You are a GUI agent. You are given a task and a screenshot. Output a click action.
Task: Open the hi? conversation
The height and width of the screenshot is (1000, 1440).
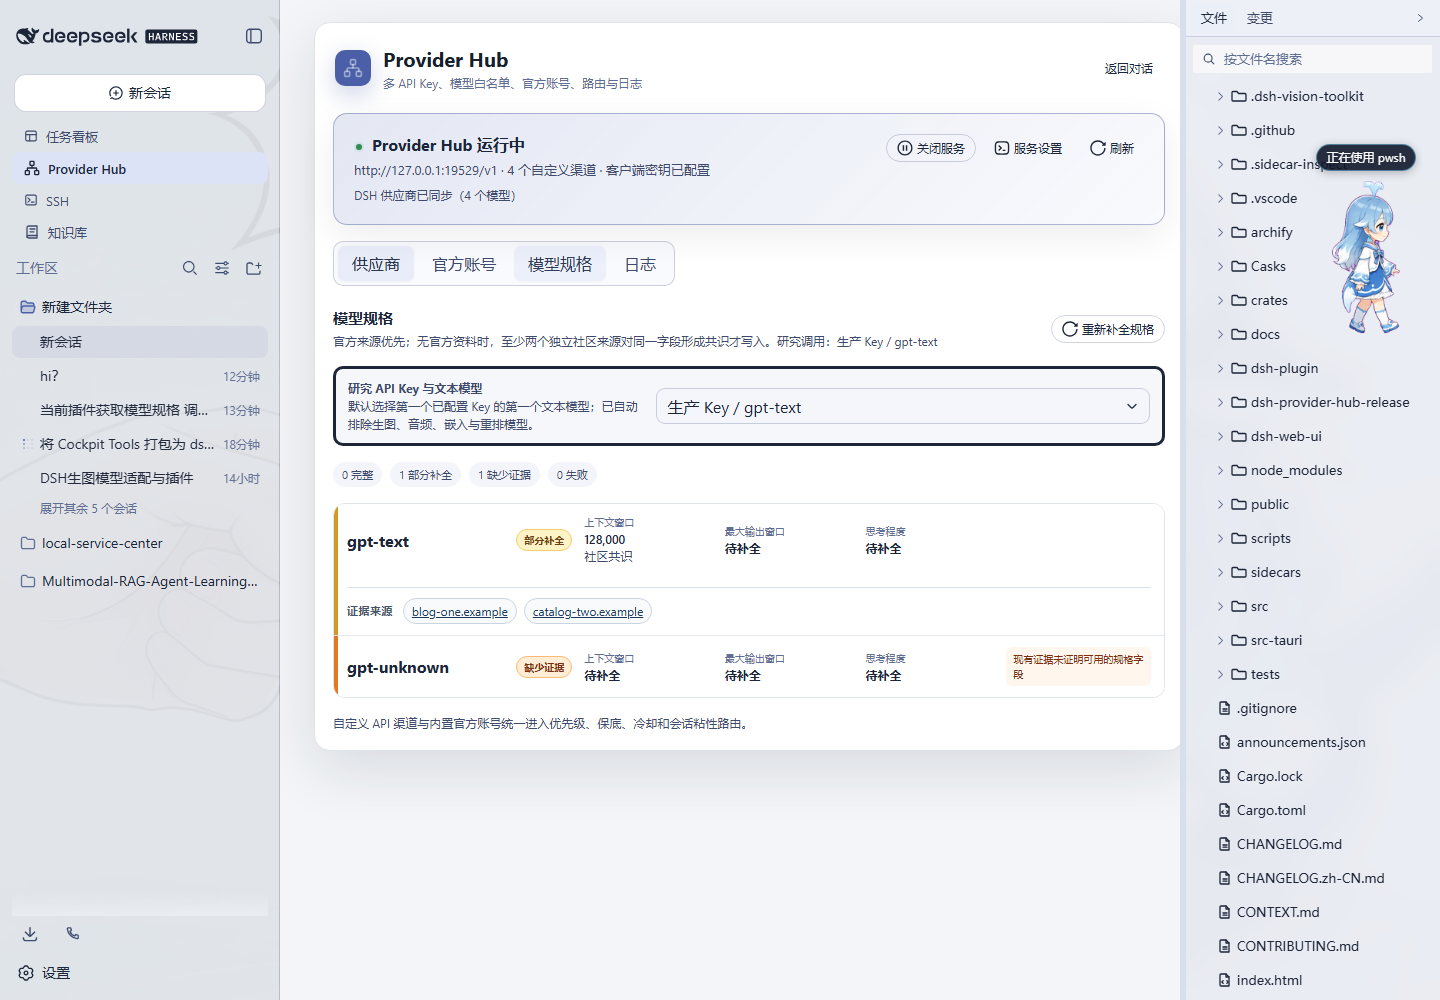140,376
